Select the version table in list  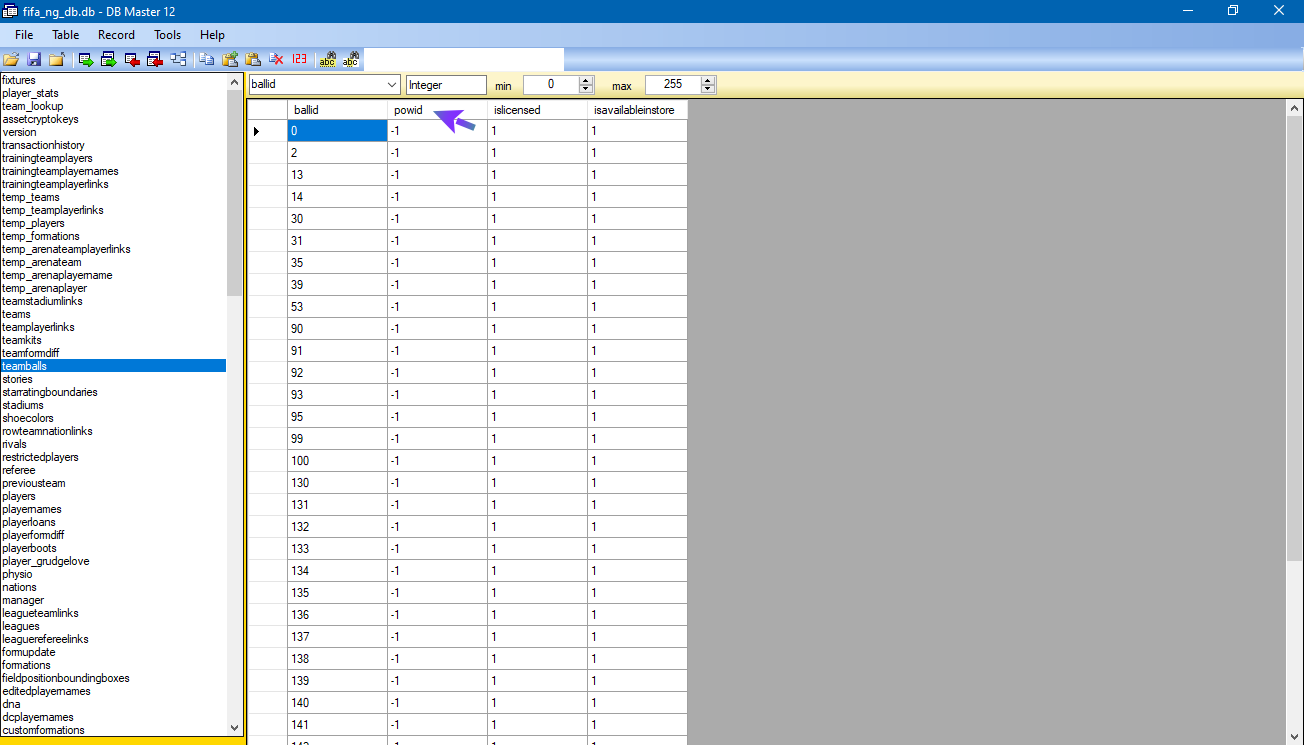[x=113, y=132]
